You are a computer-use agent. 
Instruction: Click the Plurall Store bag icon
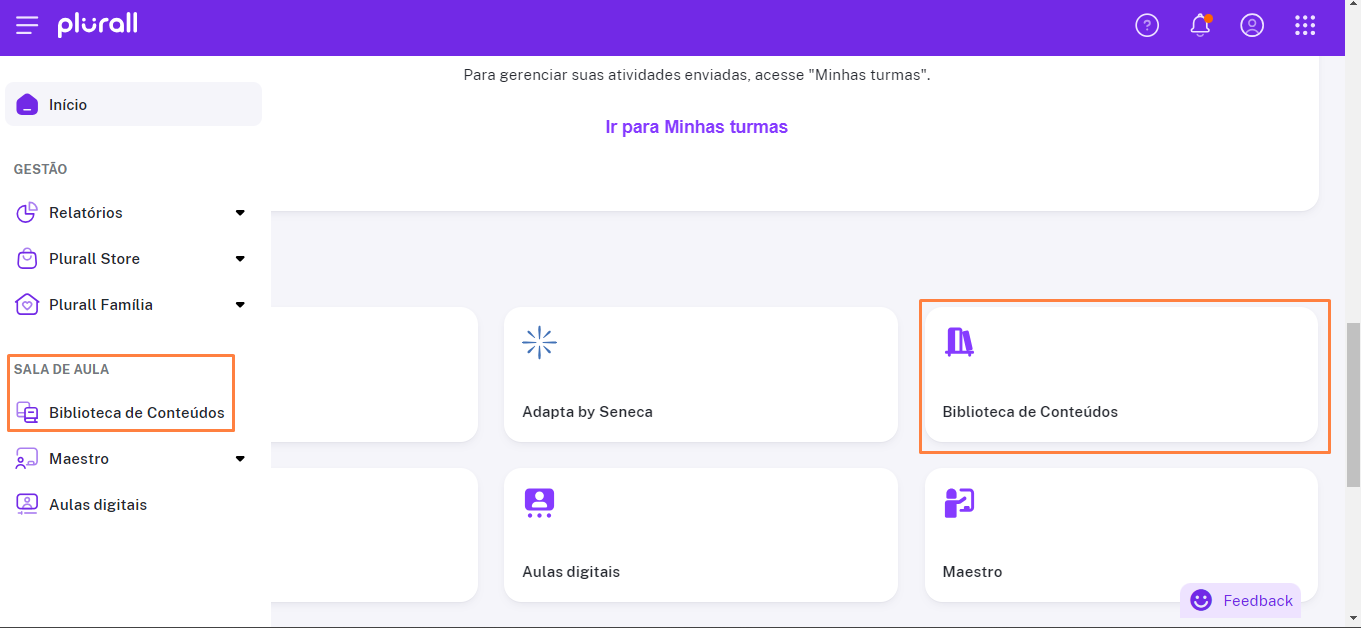[28, 259]
